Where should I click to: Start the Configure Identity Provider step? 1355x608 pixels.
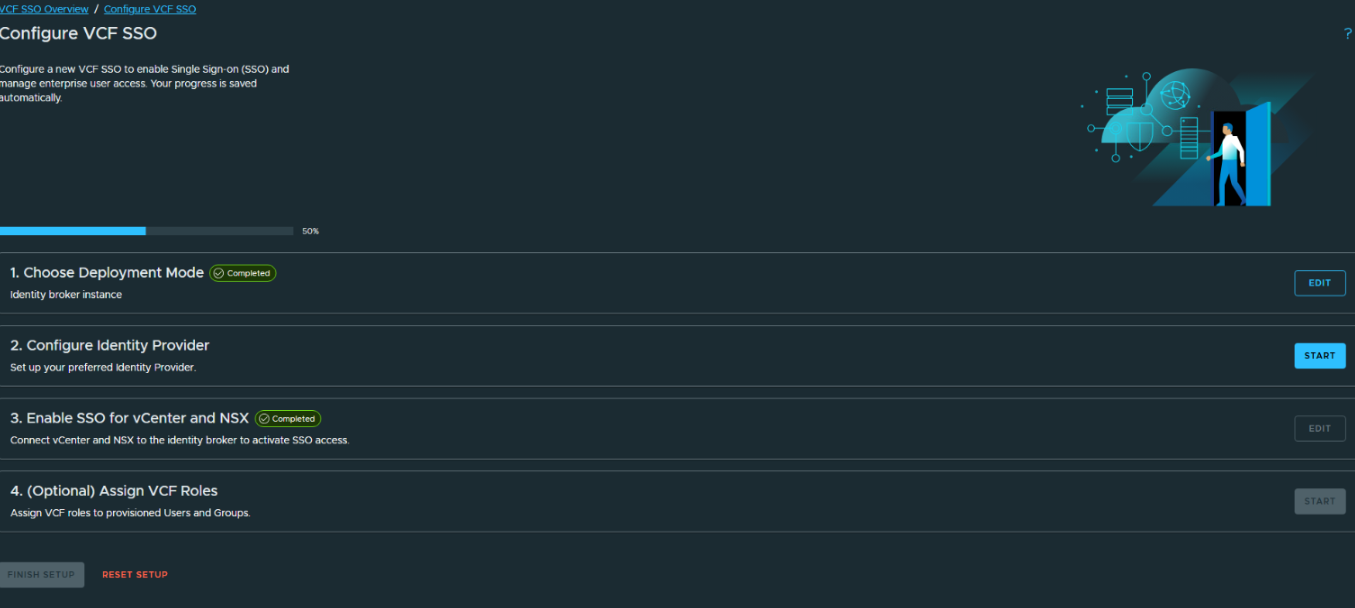[x=1320, y=356]
